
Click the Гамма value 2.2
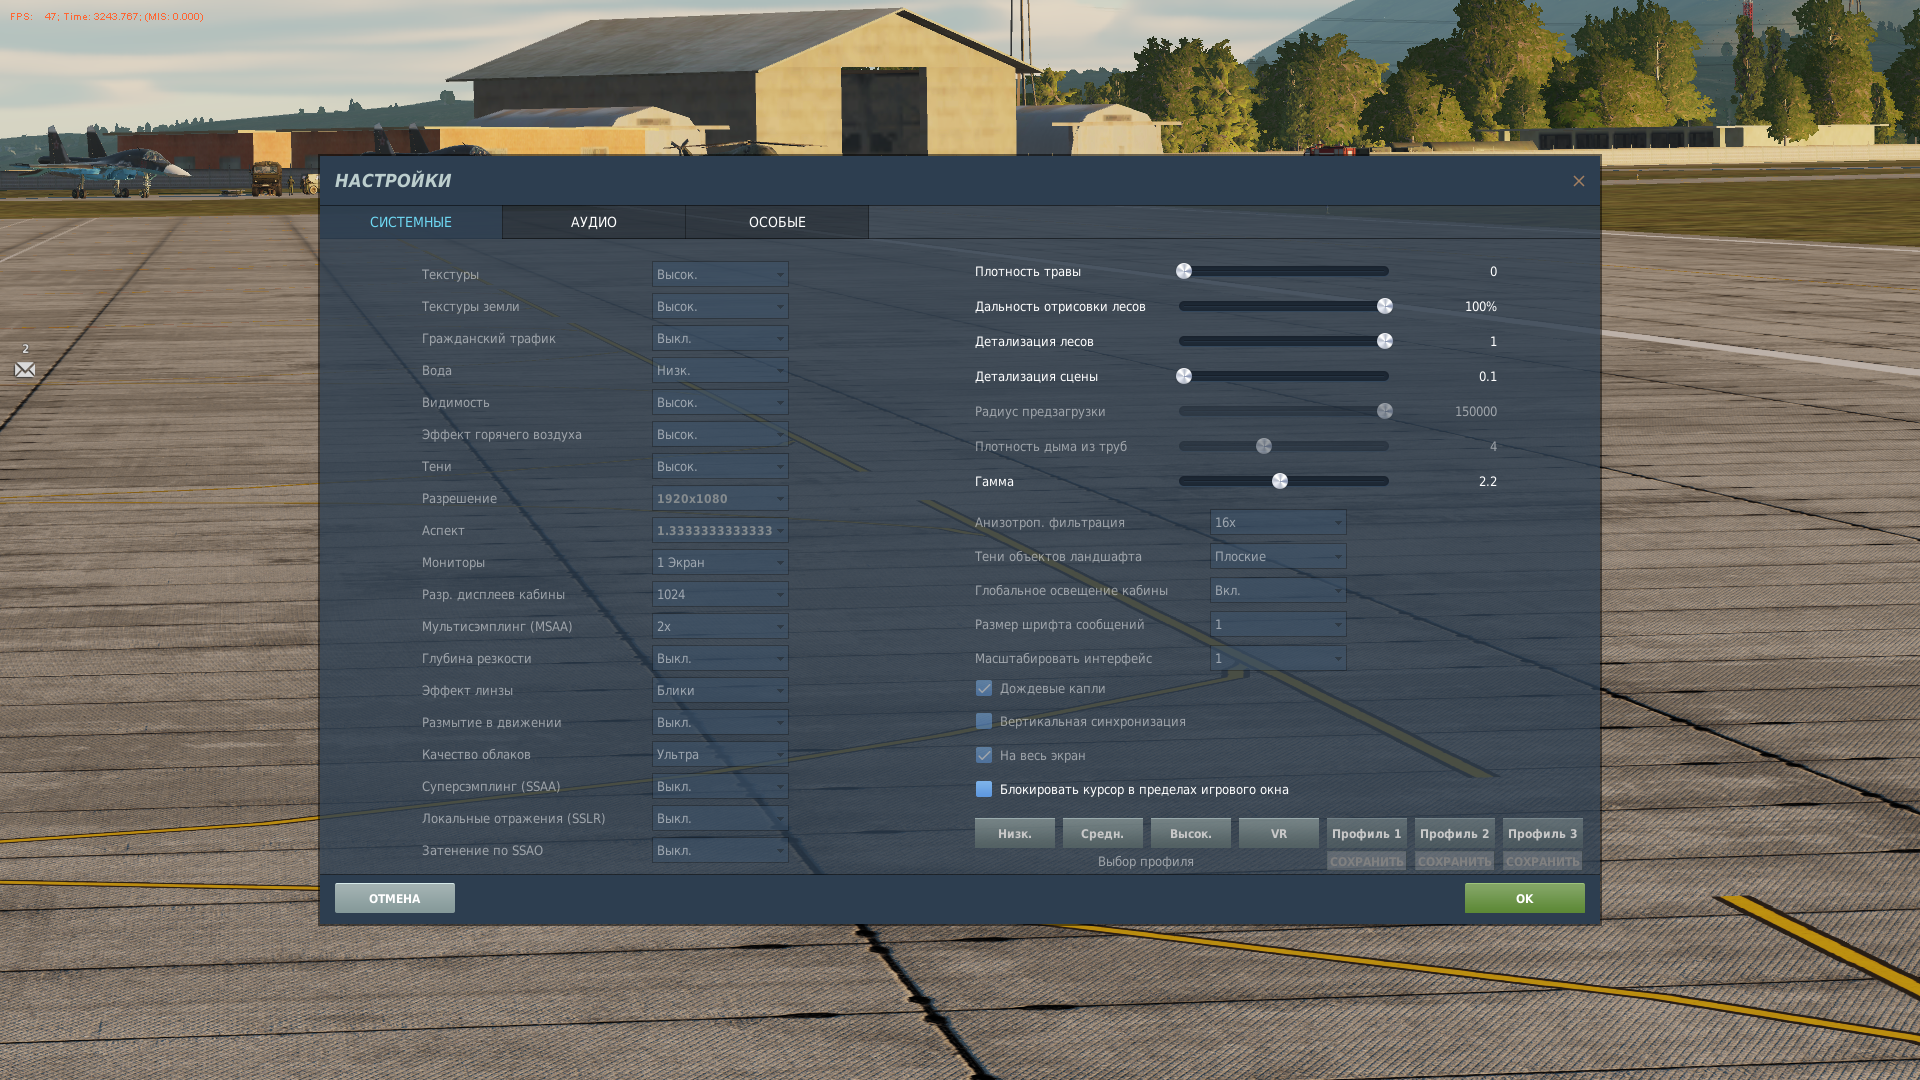click(1488, 481)
